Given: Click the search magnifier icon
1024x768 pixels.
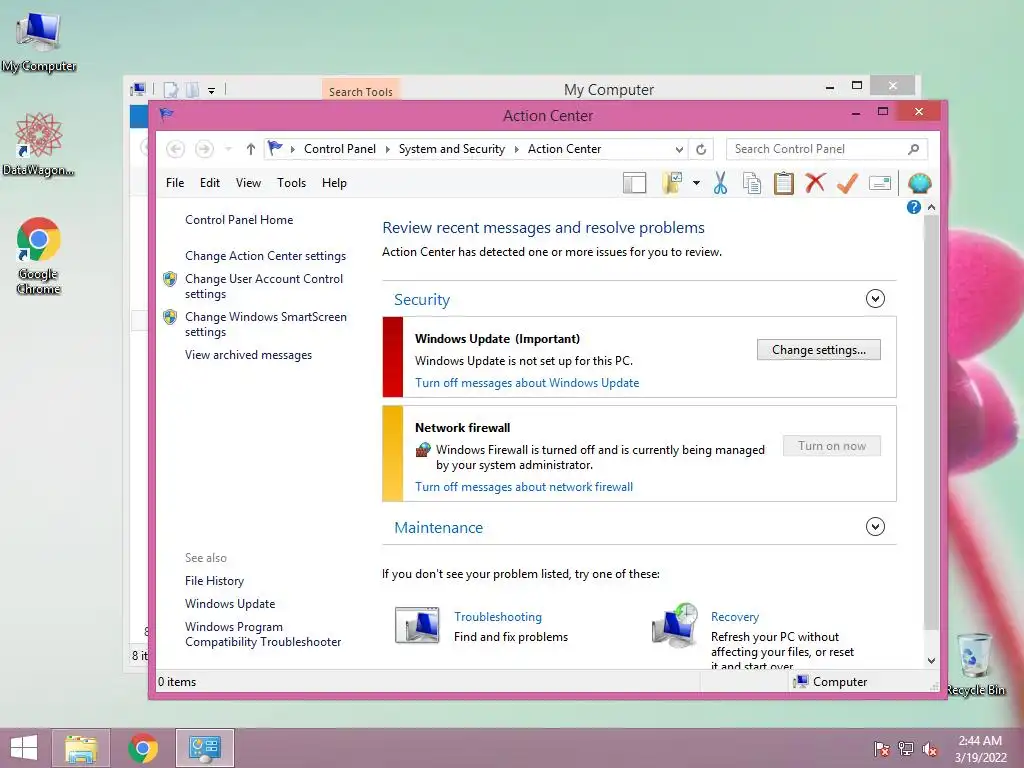Looking at the screenshot, I should pos(914,149).
